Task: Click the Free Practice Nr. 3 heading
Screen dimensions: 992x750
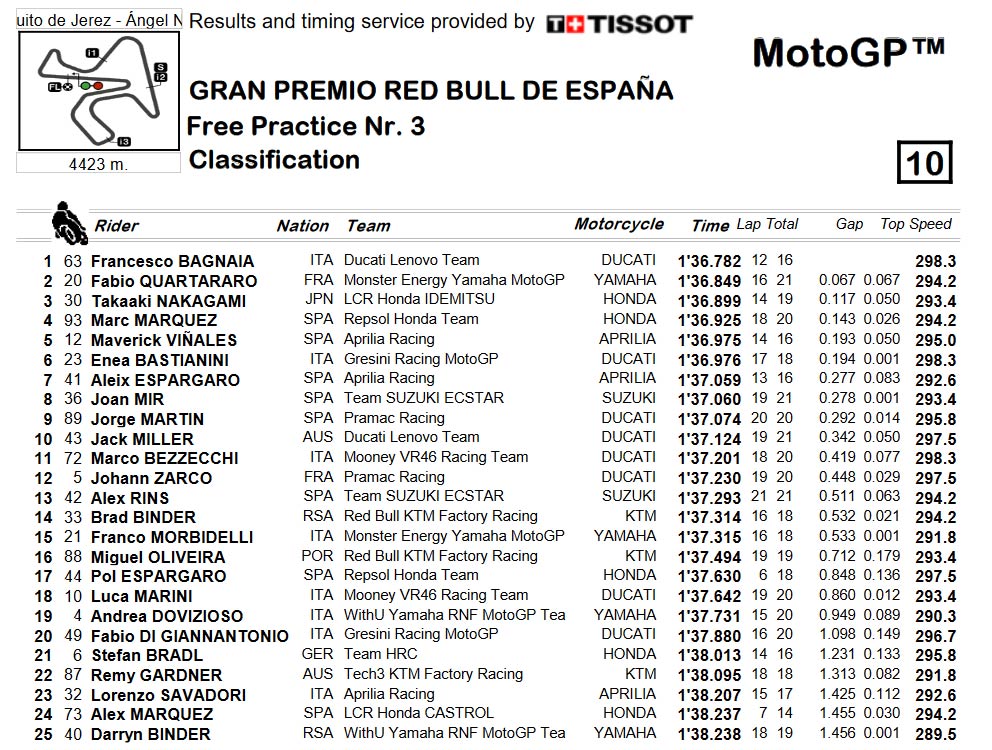Action: click(x=306, y=126)
